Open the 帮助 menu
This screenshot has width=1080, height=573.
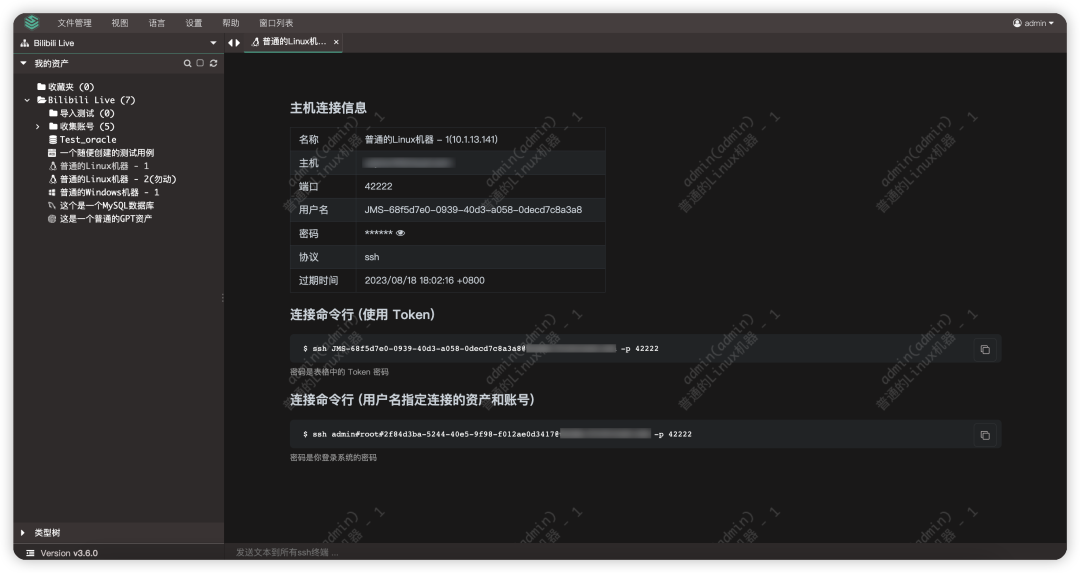tap(231, 23)
